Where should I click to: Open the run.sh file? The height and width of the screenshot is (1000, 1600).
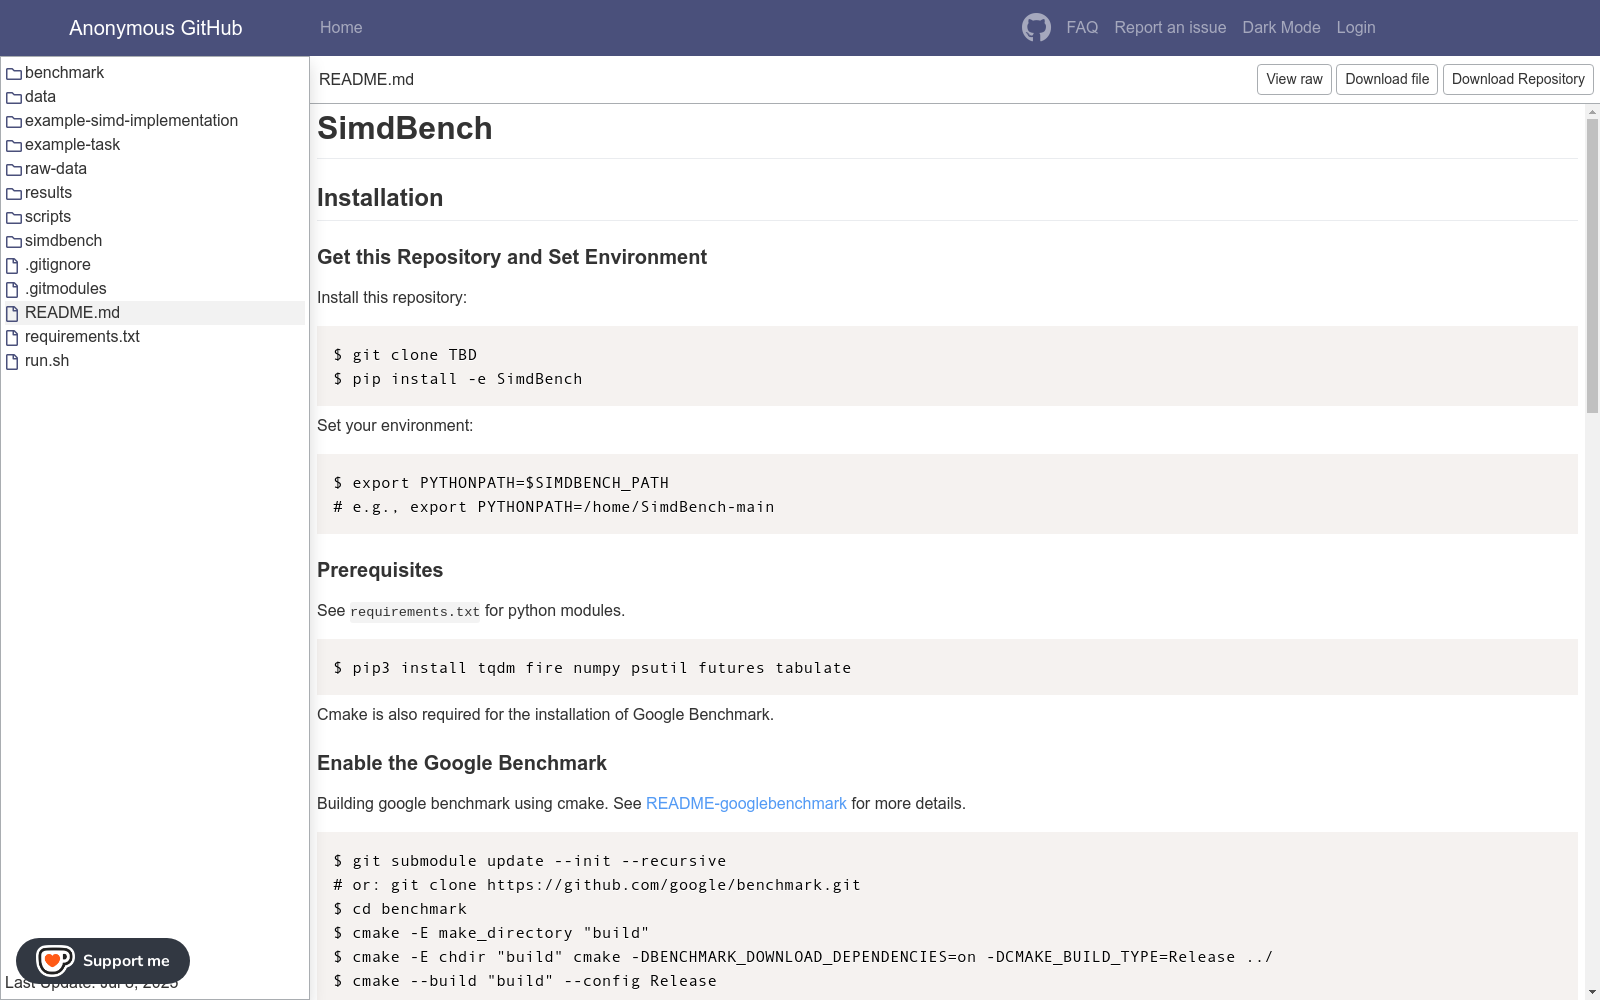click(47, 361)
